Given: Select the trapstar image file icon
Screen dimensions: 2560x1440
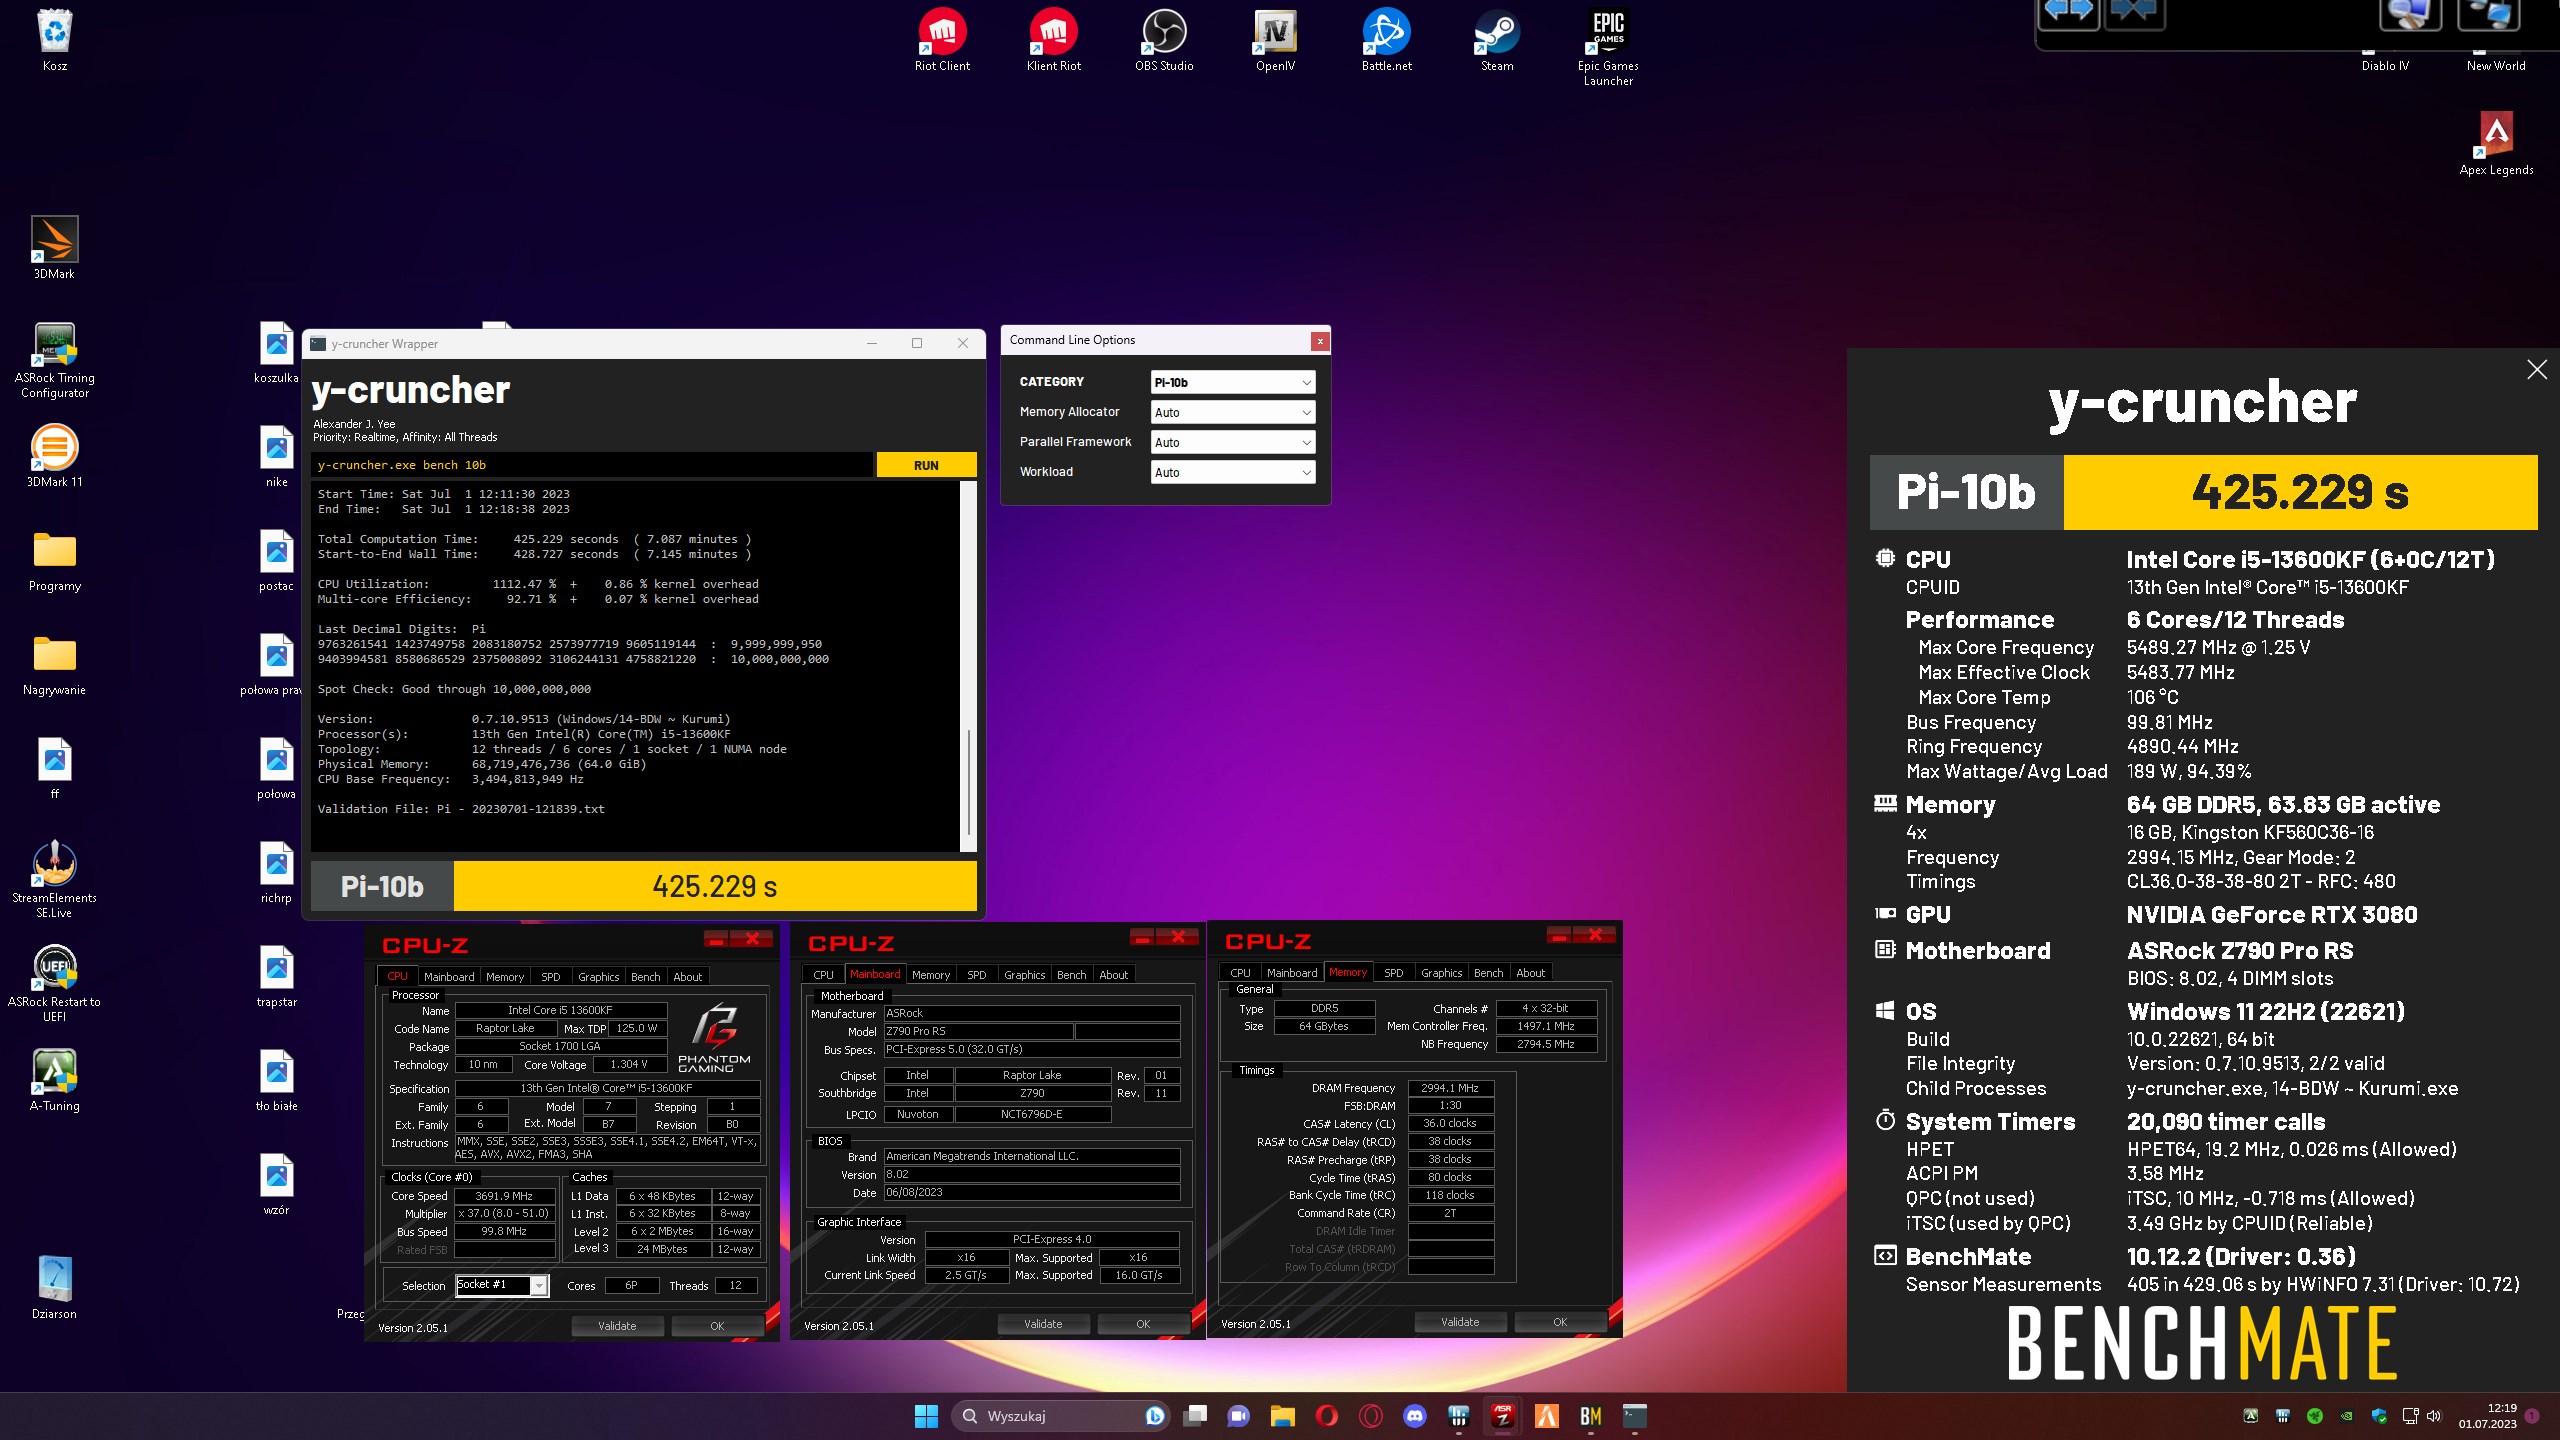Looking at the screenshot, I should point(277,976).
